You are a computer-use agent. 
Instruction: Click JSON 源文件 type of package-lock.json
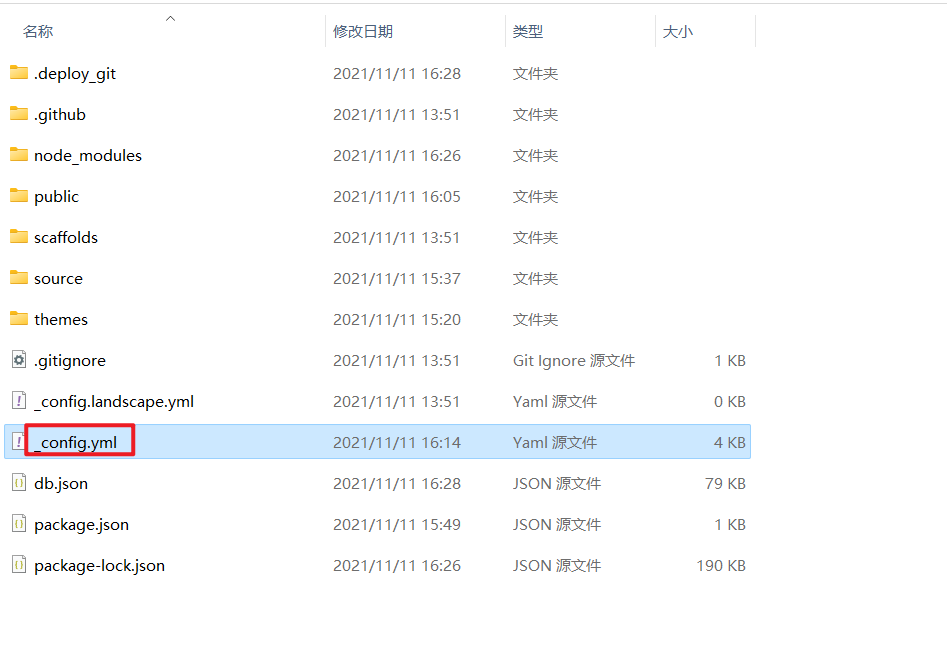click(x=557, y=566)
